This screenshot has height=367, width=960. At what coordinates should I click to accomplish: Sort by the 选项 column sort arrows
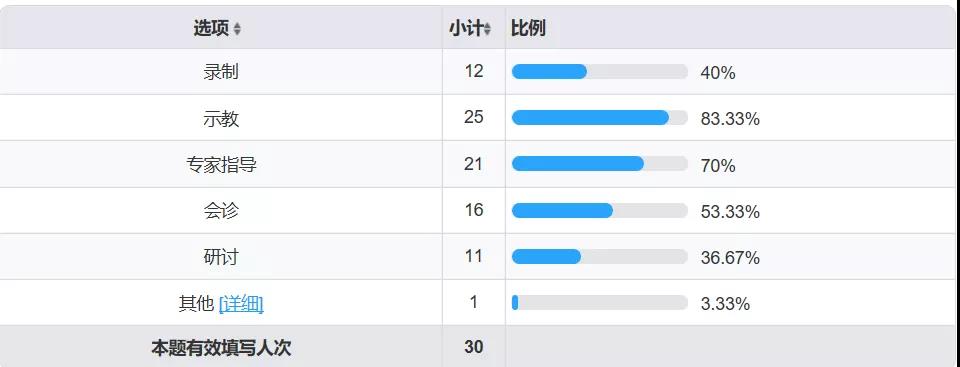[x=237, y=29]
